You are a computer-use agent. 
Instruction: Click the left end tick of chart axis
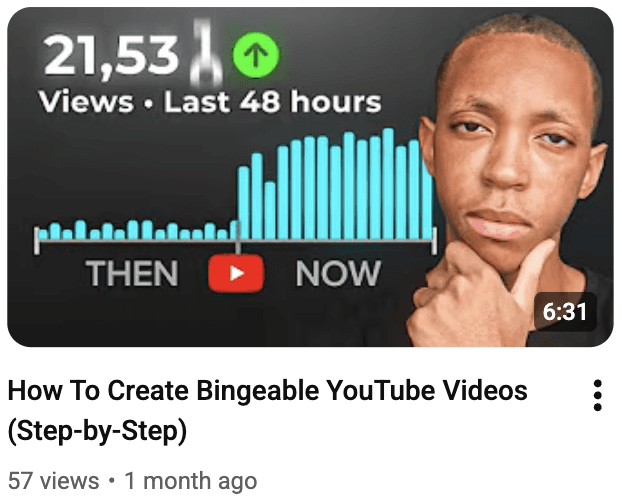pos(37,241)
